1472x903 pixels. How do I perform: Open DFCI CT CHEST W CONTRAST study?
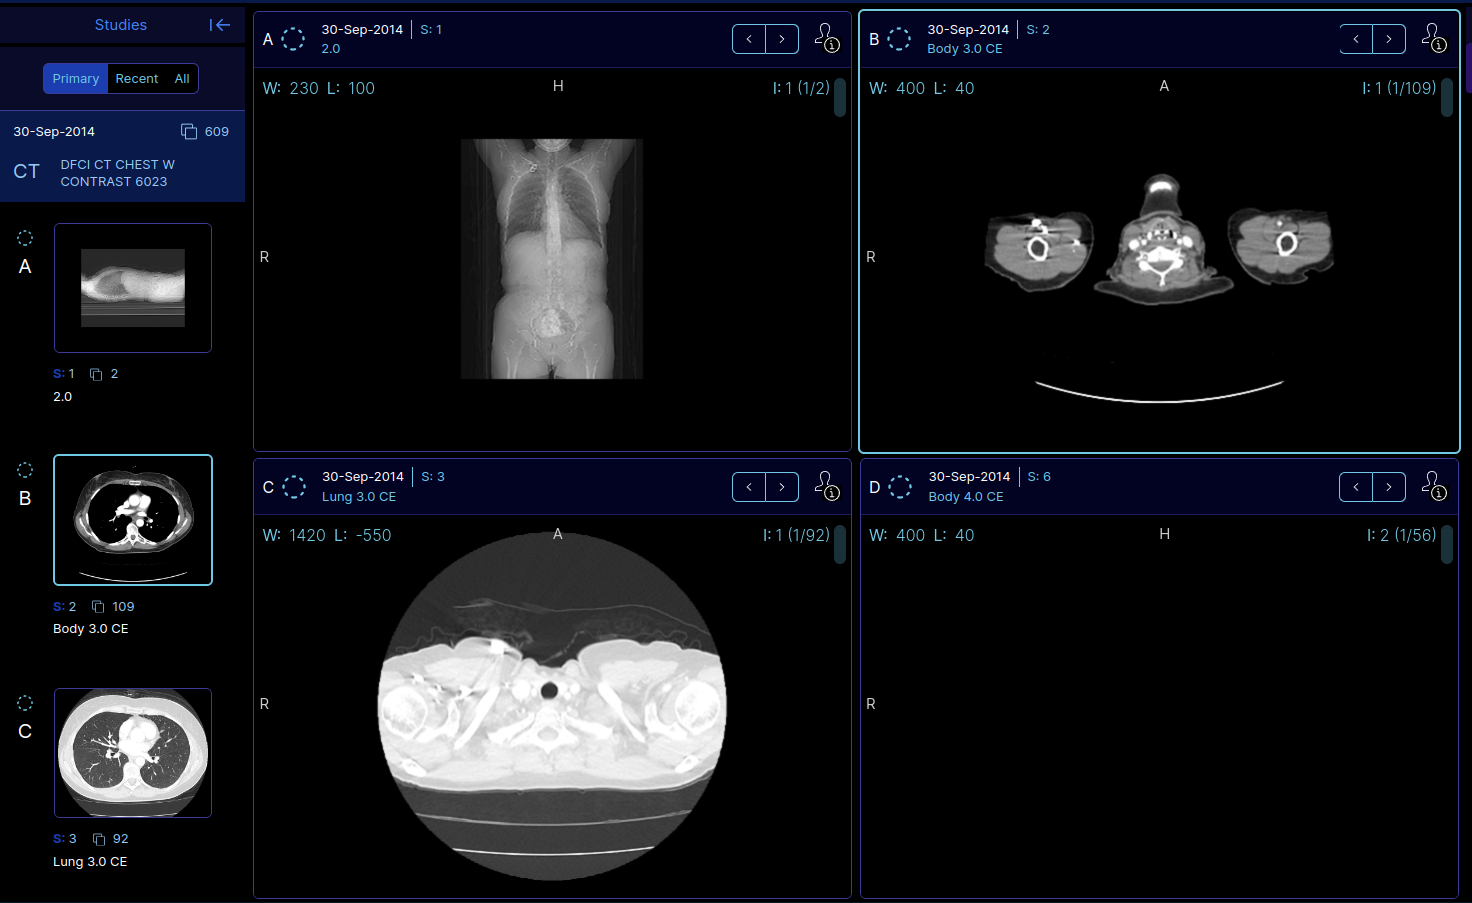coord(117,173)
